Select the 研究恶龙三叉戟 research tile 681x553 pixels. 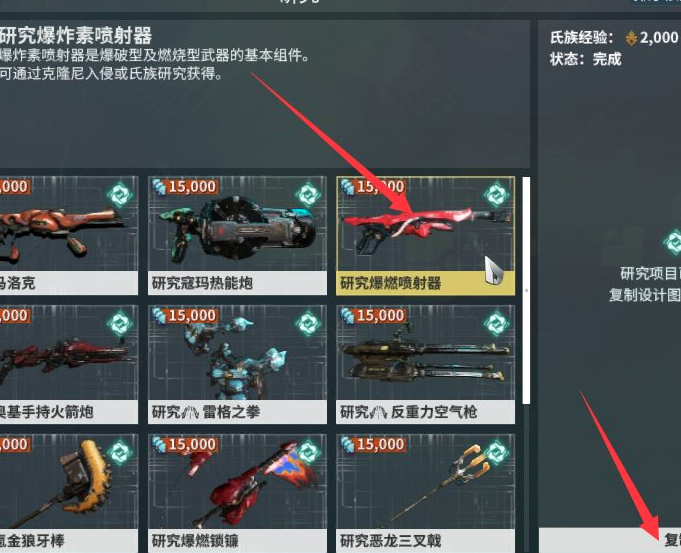click(x=426, y=493)
